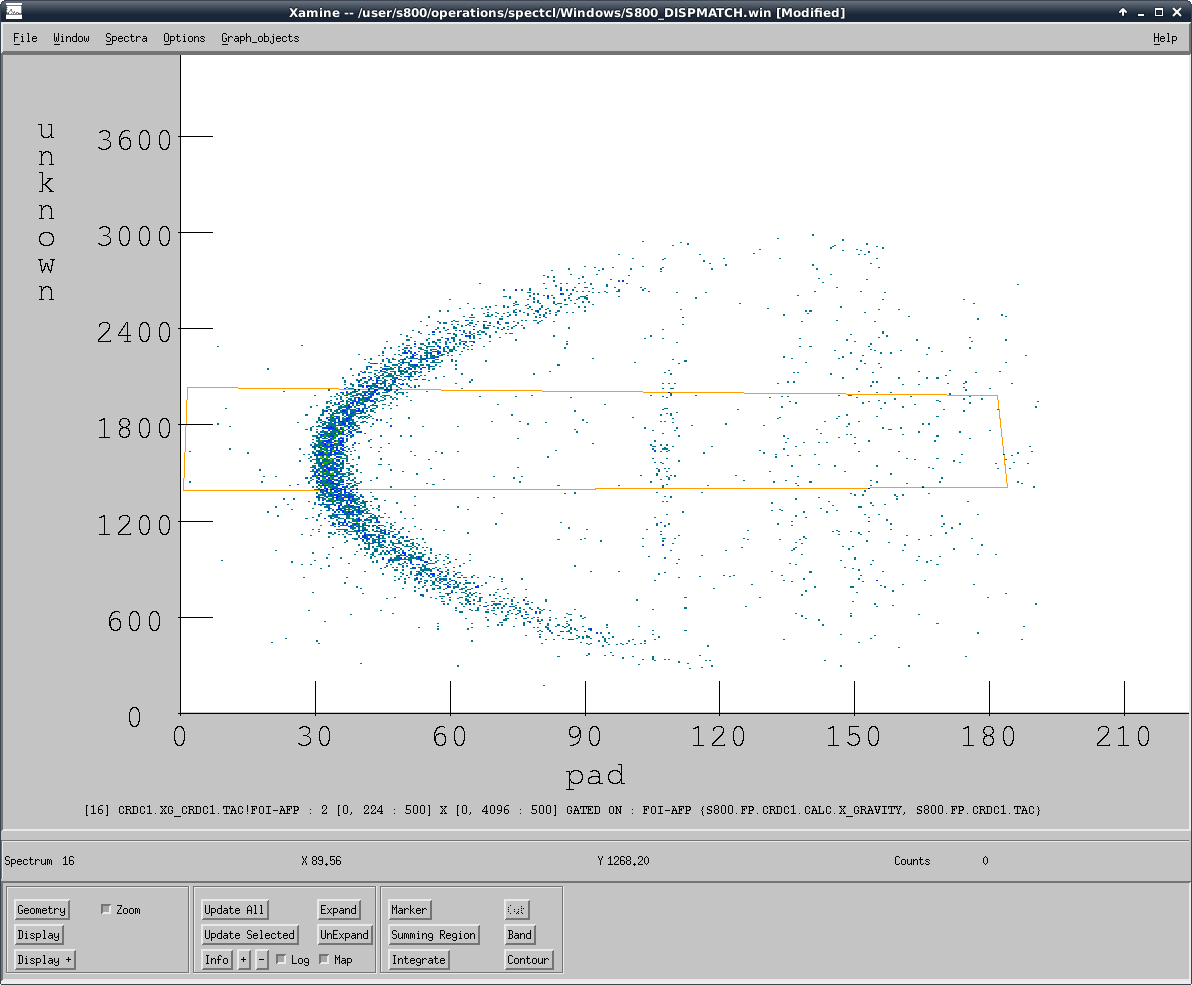1192x985 pixels.
Task: Expand the Graph_objects menu
Action: [x=260, y=38]
